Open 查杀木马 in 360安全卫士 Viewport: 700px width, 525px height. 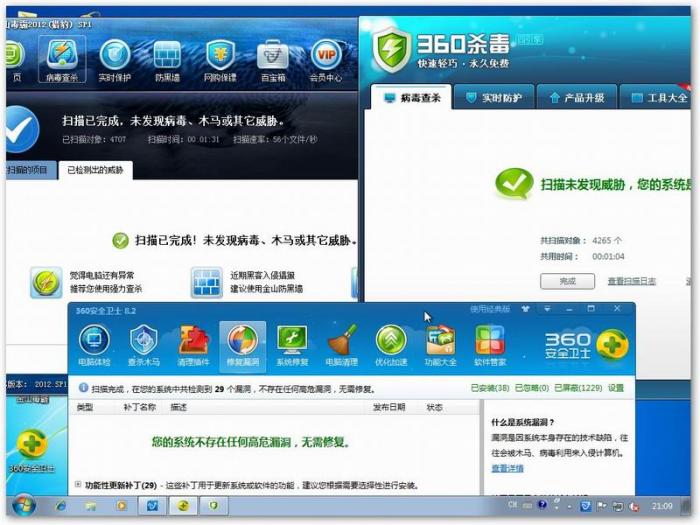click(x=144, y=346)
